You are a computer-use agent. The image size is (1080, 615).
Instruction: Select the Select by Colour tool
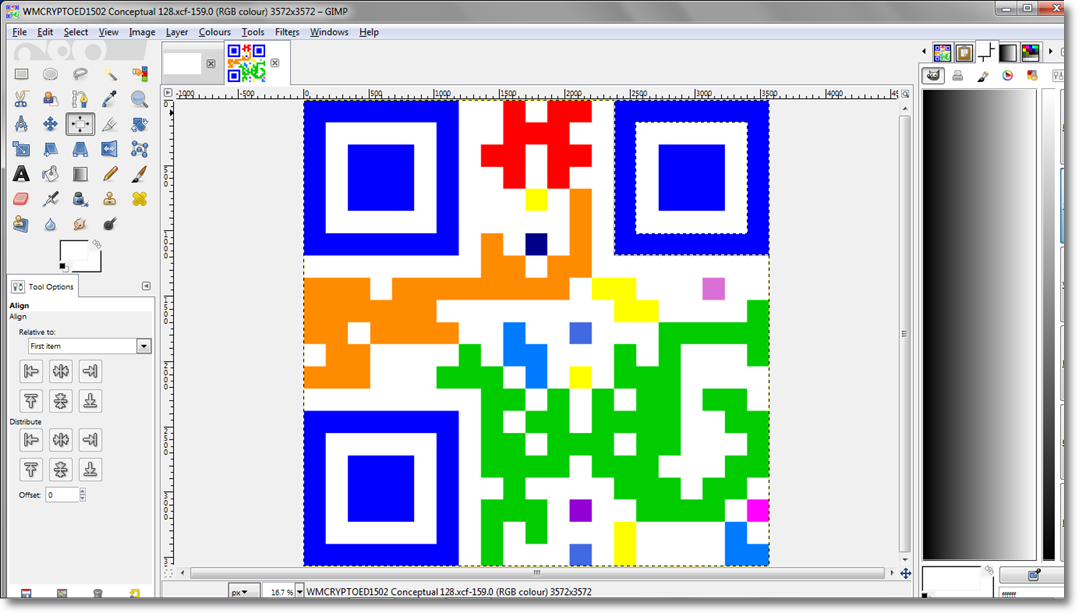point(140,74)
